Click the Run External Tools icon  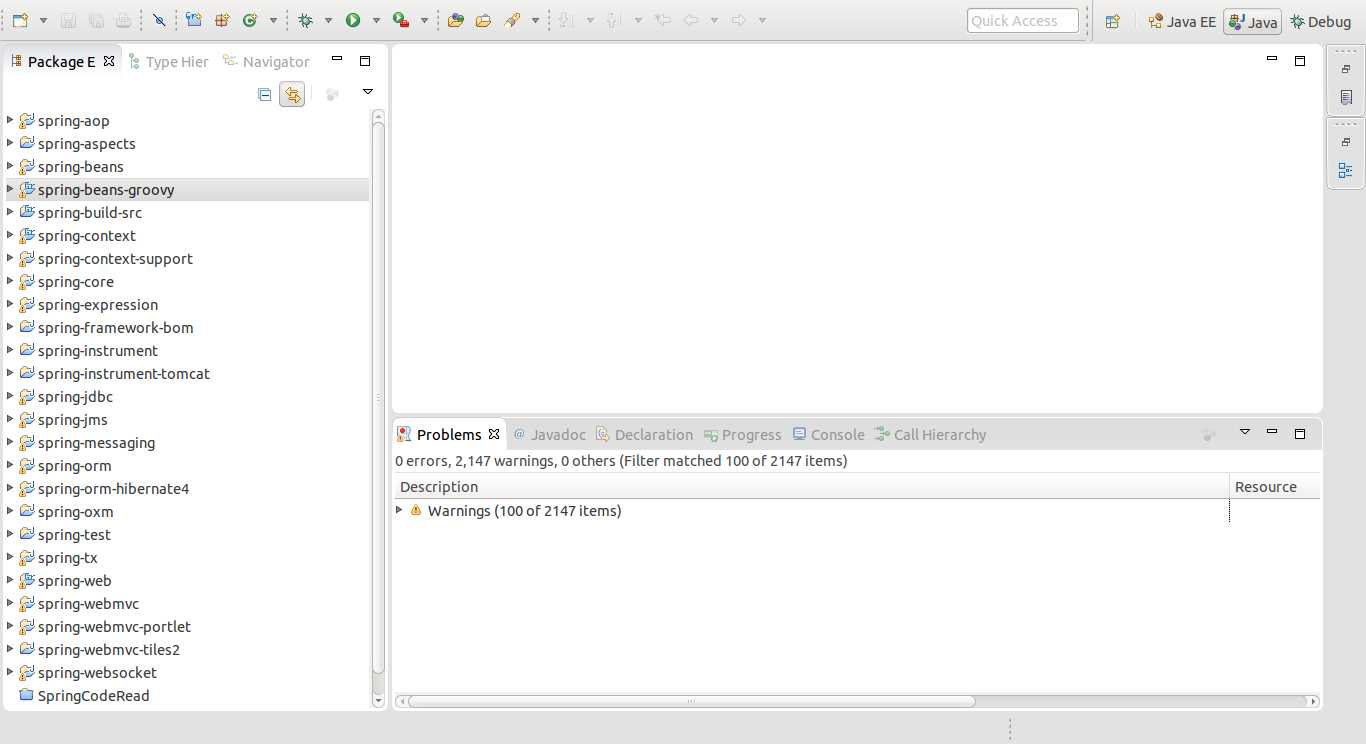(x=400, y=20)
